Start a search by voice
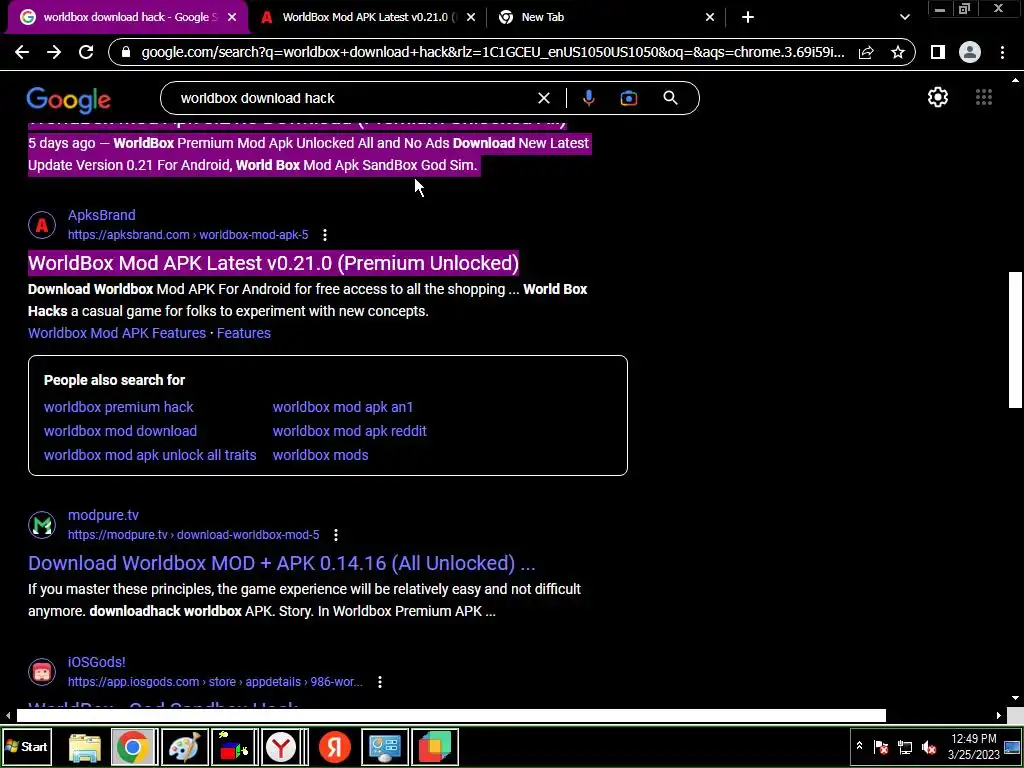The height and width of the screenshot is (768, 1024). [x=588, y=98]
